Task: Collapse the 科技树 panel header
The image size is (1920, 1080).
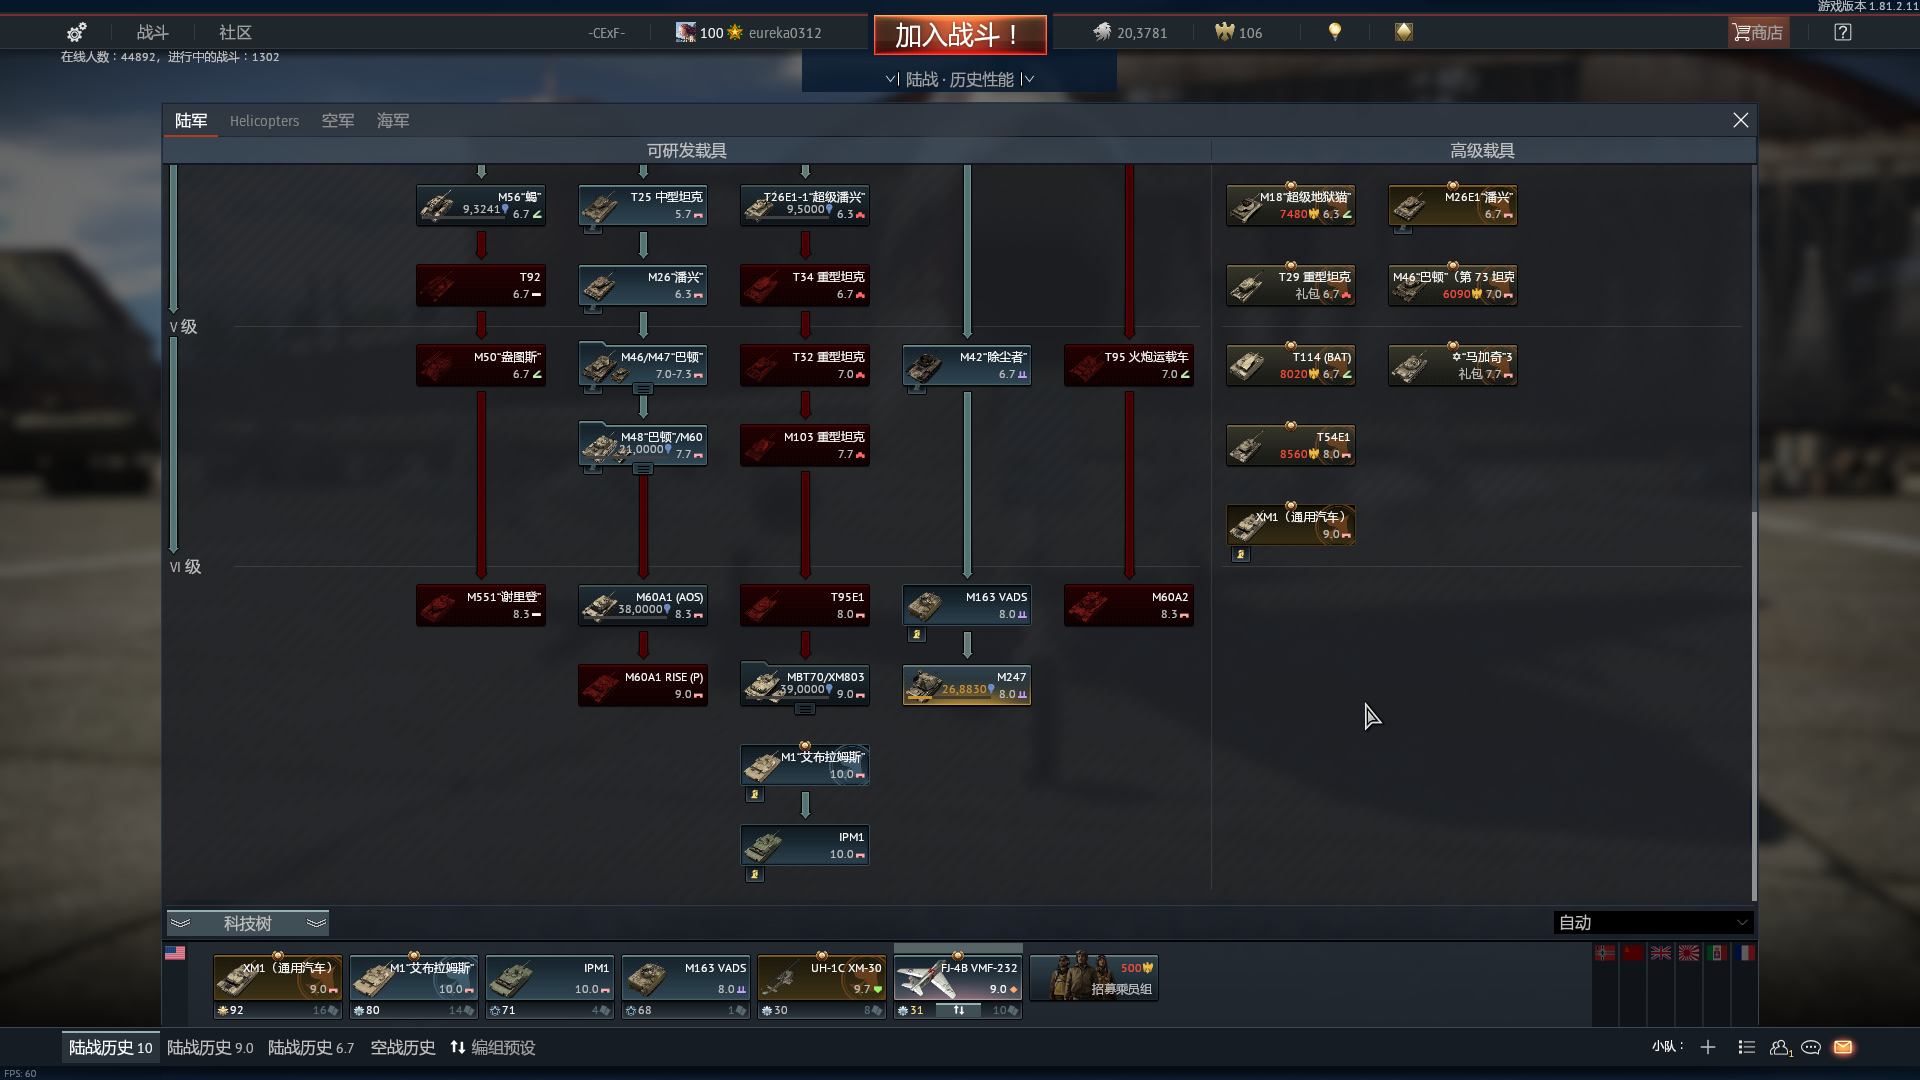Action: [248, 923]
